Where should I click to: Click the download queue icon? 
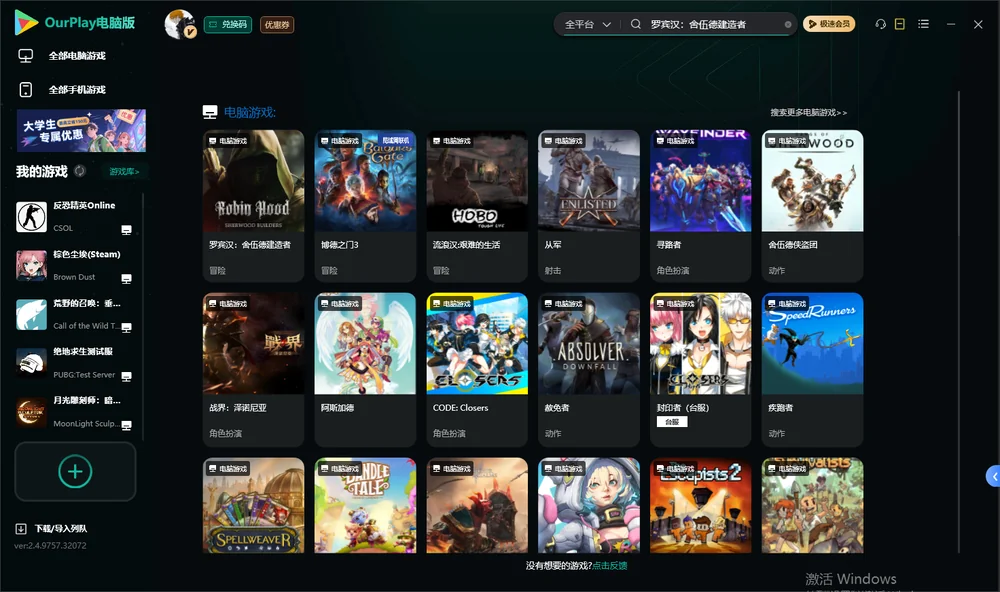[21, 529]
